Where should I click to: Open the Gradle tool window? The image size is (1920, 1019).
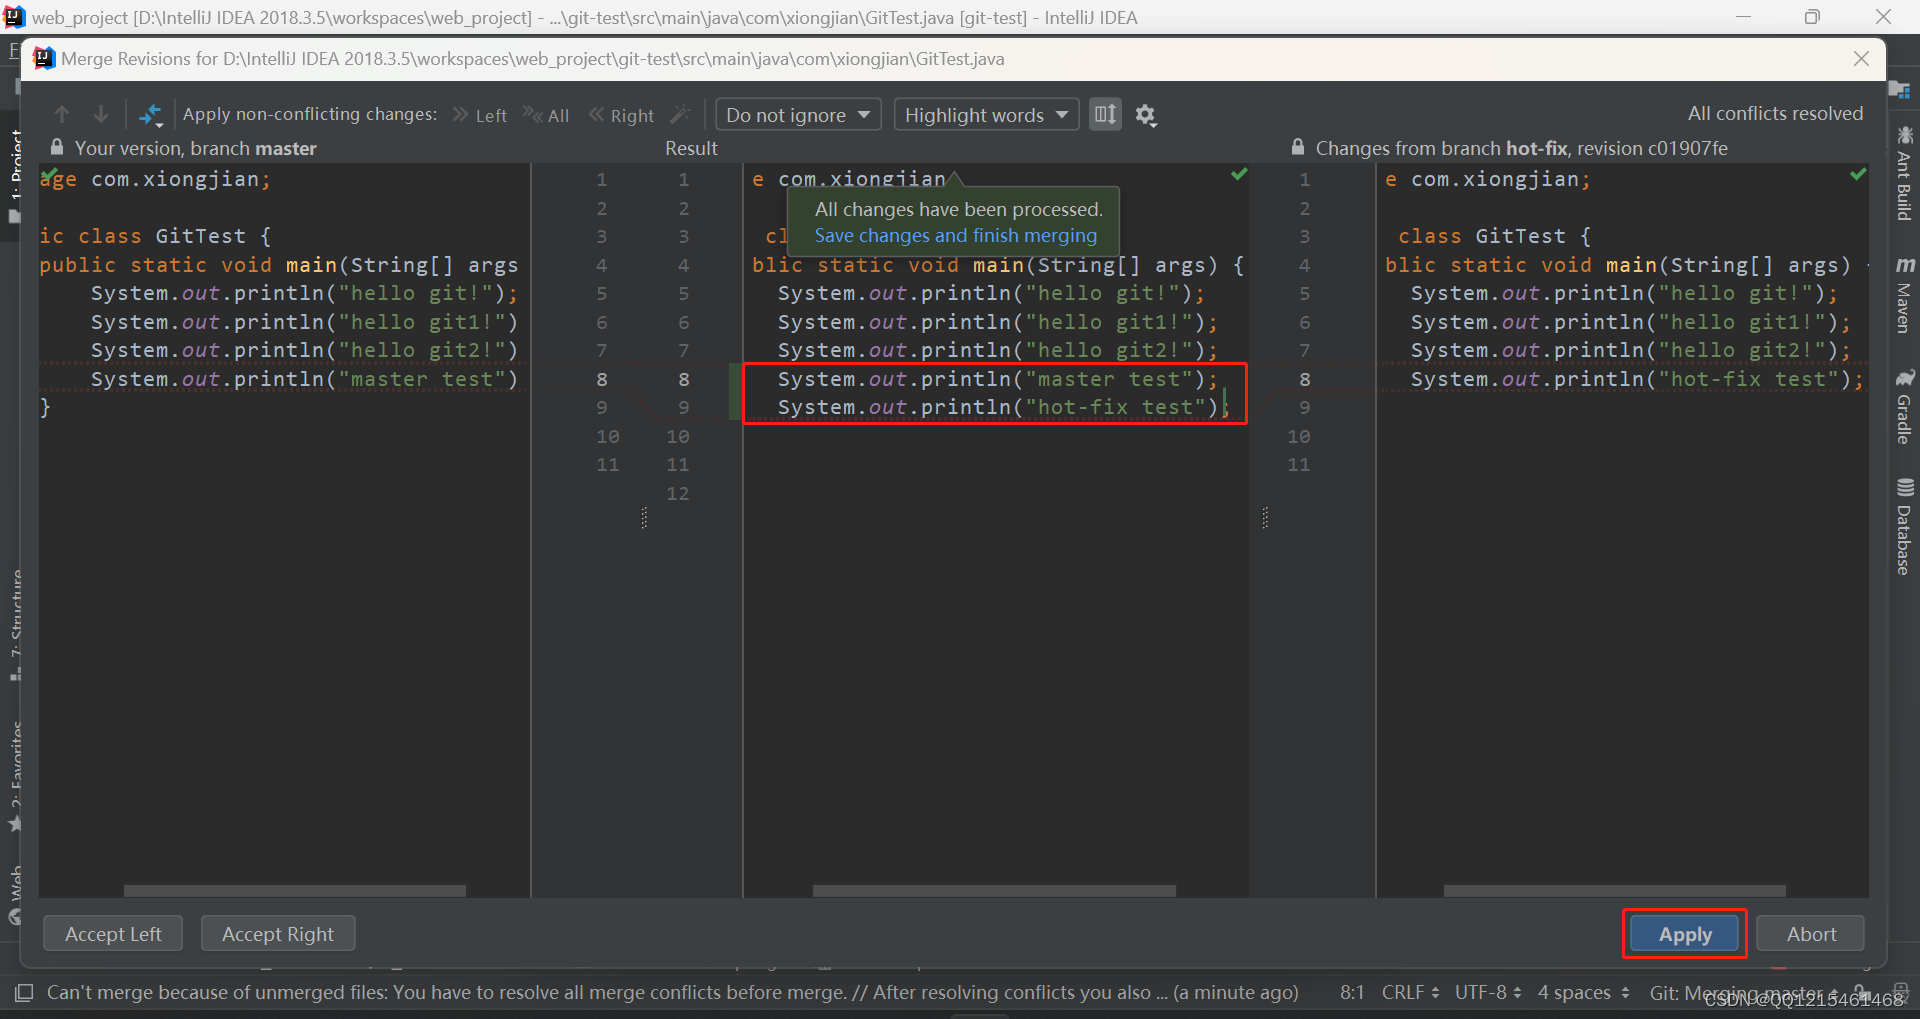(x=1904, y=407)
